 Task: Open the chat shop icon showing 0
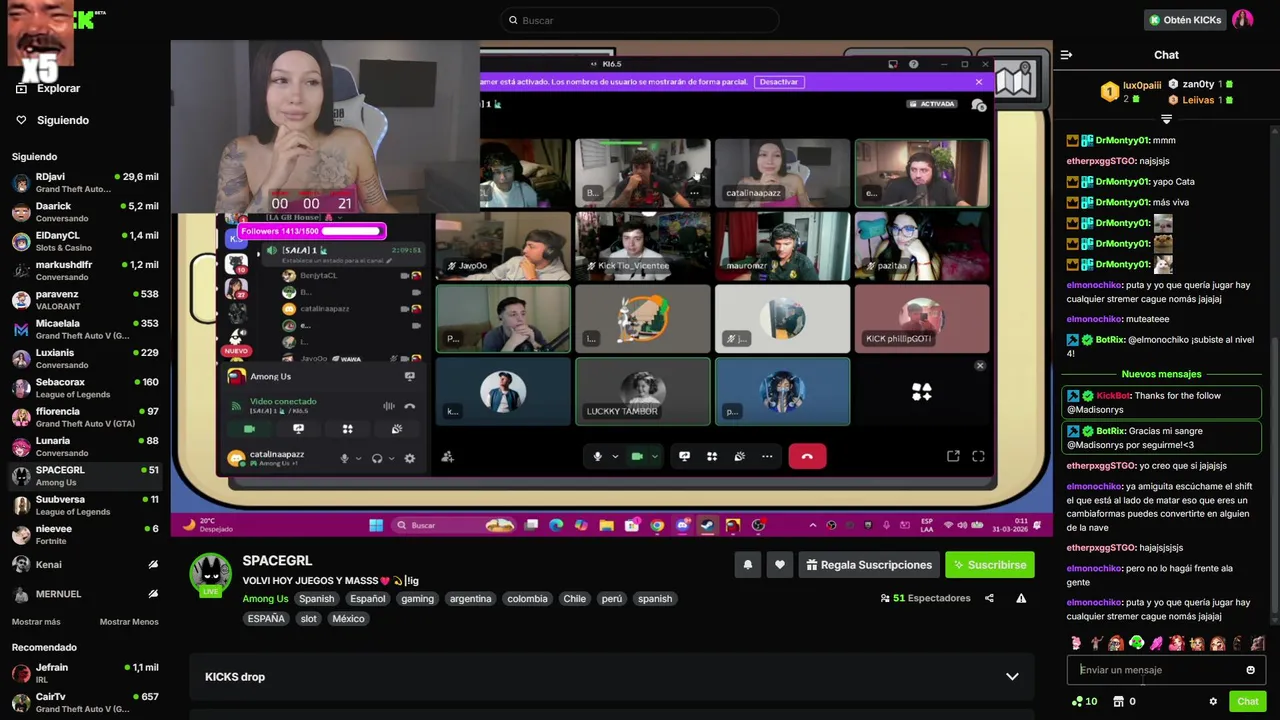point(1124,702)
